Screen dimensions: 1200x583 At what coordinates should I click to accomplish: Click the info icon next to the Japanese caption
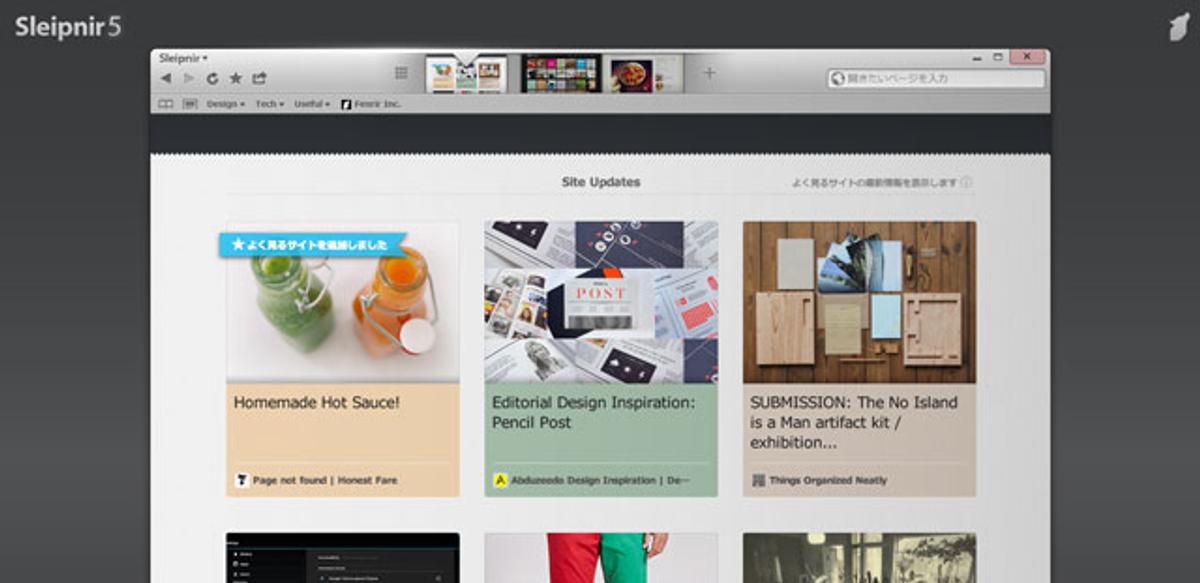point(966,183)
